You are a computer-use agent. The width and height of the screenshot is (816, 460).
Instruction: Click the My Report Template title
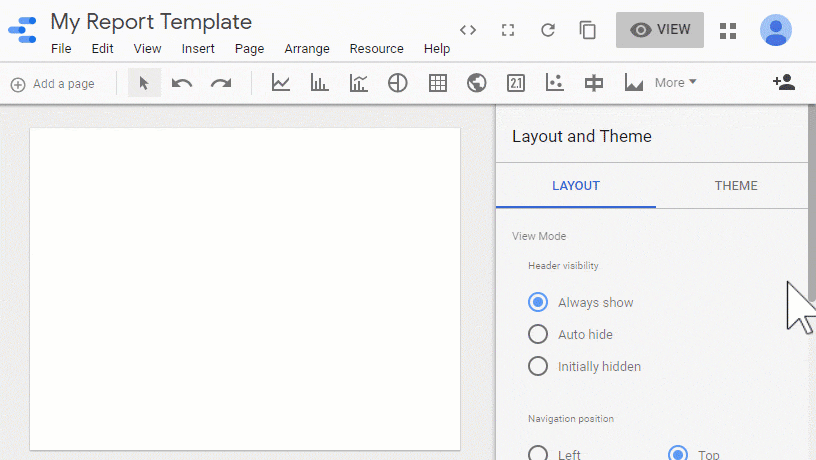[x=151, y=21]
